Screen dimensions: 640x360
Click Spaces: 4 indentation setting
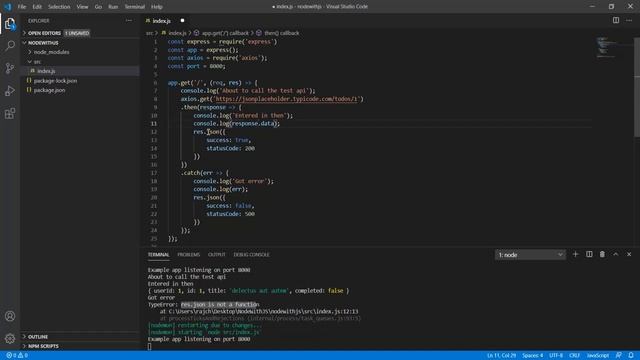point(533,356)
